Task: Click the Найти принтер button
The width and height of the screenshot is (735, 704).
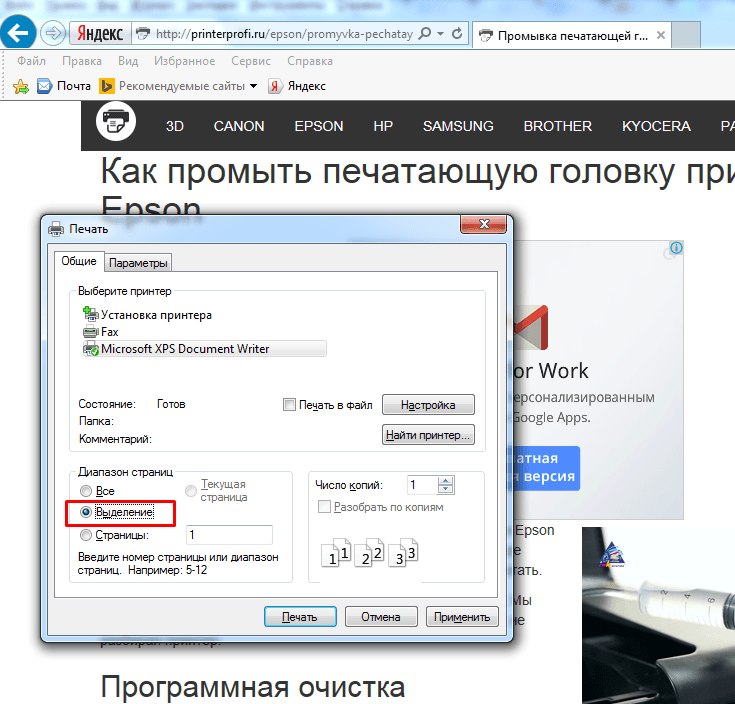Action: [428, 434]
